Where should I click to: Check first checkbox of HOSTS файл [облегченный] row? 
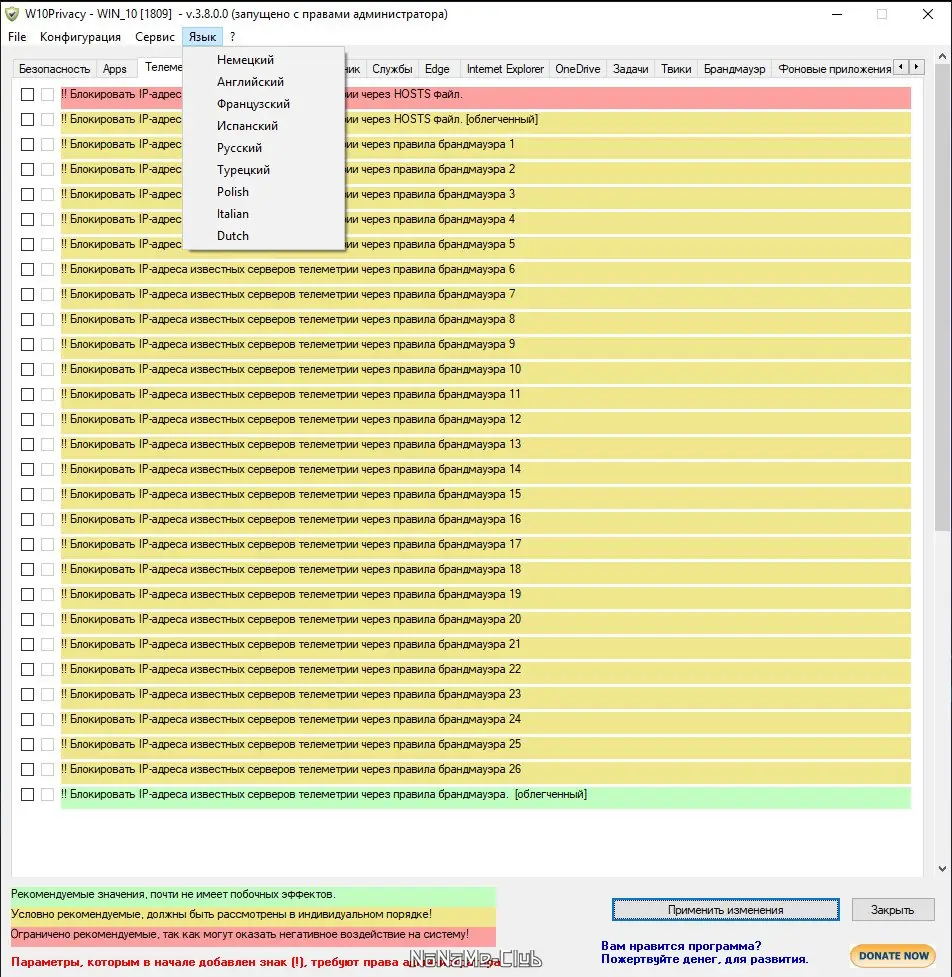coord(27,120)
